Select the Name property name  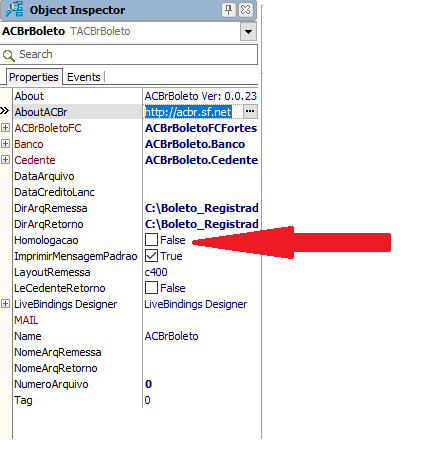28,336
